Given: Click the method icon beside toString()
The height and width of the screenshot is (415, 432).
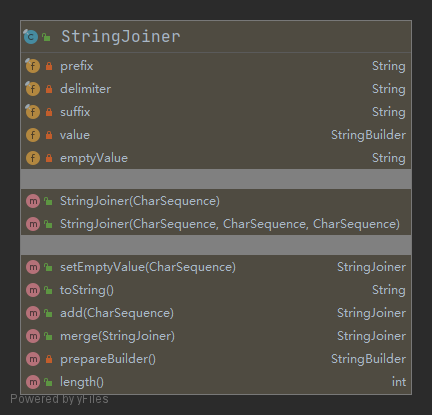Looking at the screenshot, I should [33, 290].
